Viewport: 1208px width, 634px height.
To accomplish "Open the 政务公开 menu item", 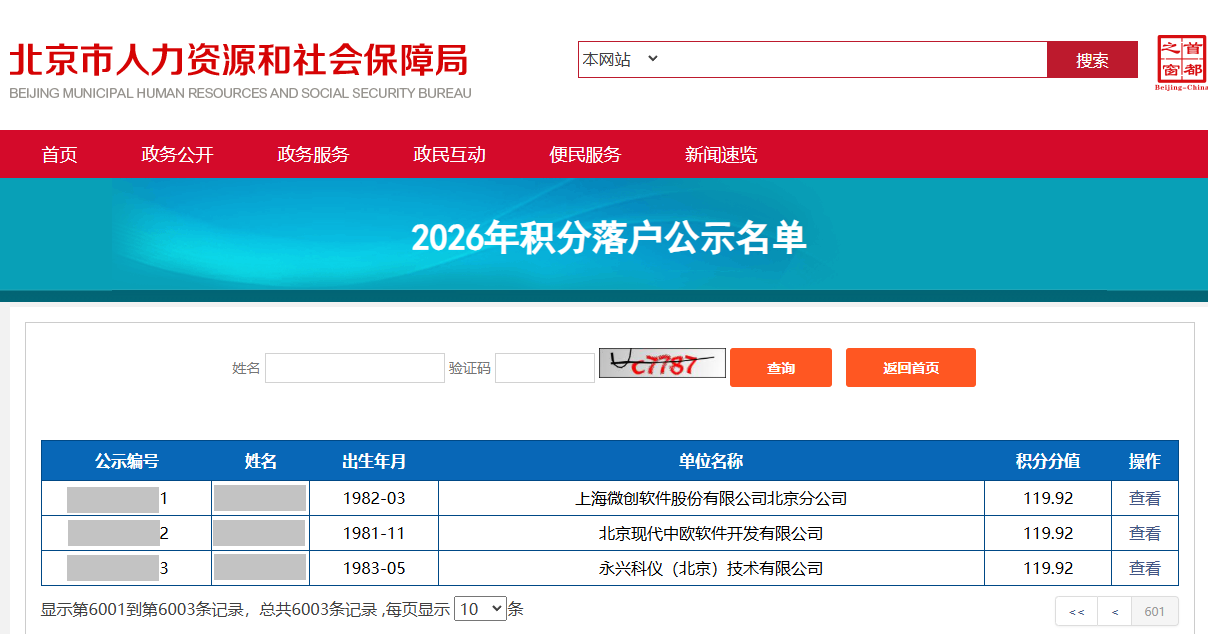I will [x=177, y=154].
